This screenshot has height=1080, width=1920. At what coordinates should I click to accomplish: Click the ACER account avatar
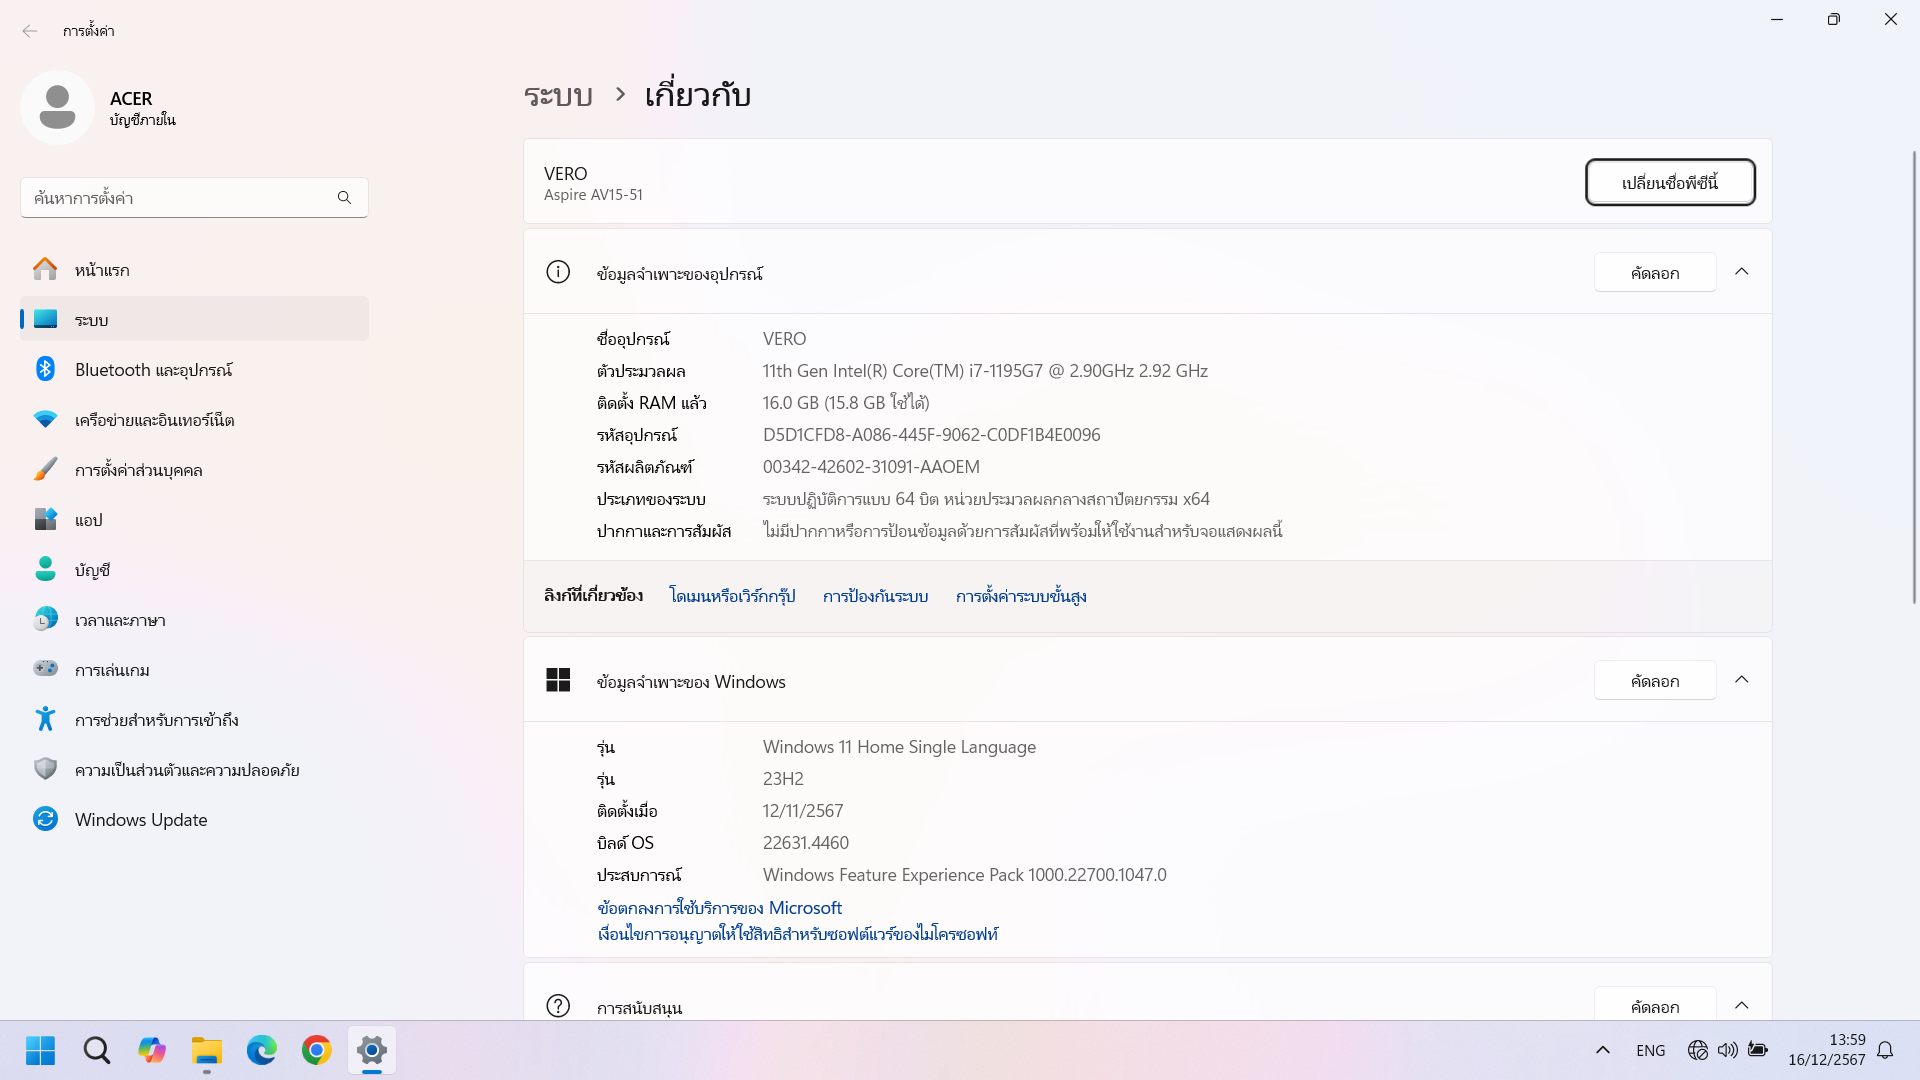point(57,107)
